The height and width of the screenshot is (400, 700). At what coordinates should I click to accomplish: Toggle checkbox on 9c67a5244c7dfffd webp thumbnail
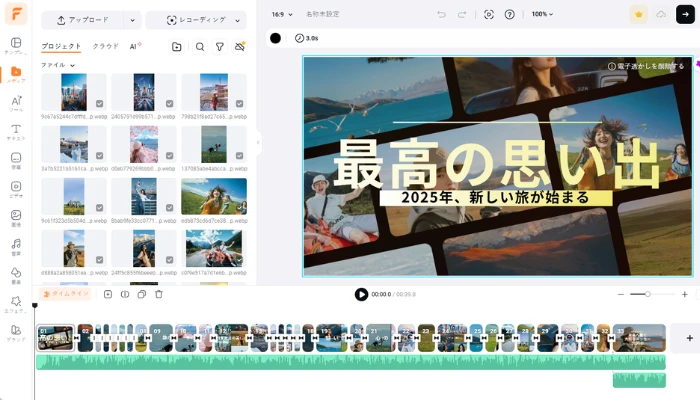[x=100, y=104]
